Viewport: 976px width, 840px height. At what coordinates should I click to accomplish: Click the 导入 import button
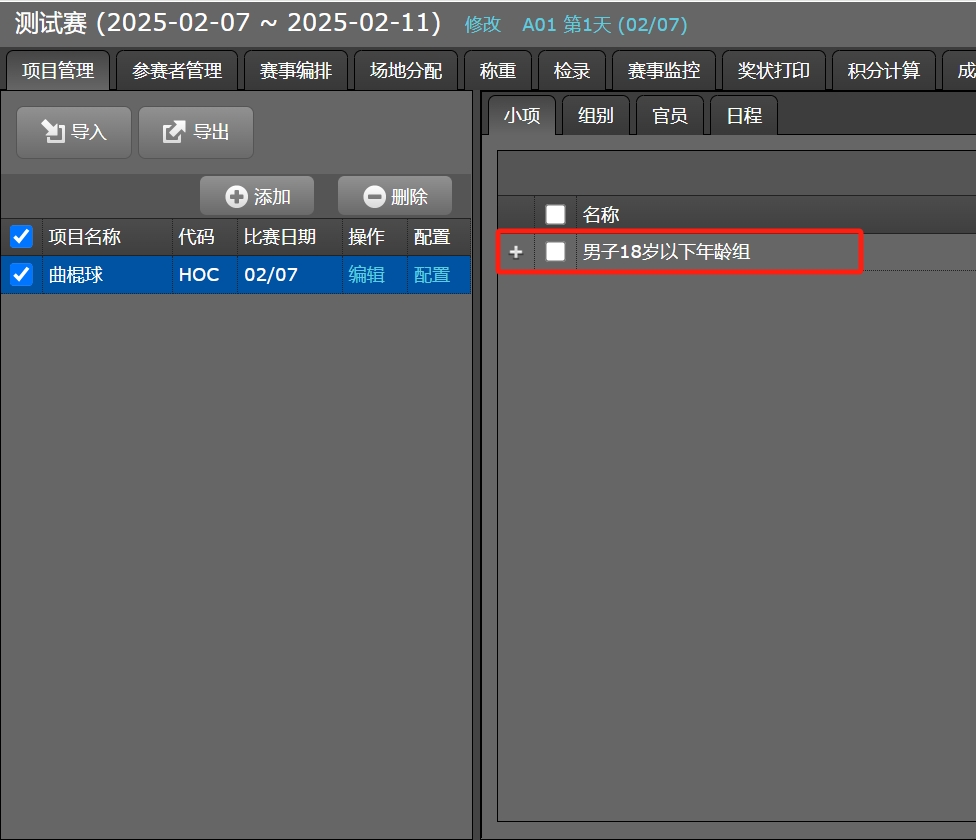(73, 132)
